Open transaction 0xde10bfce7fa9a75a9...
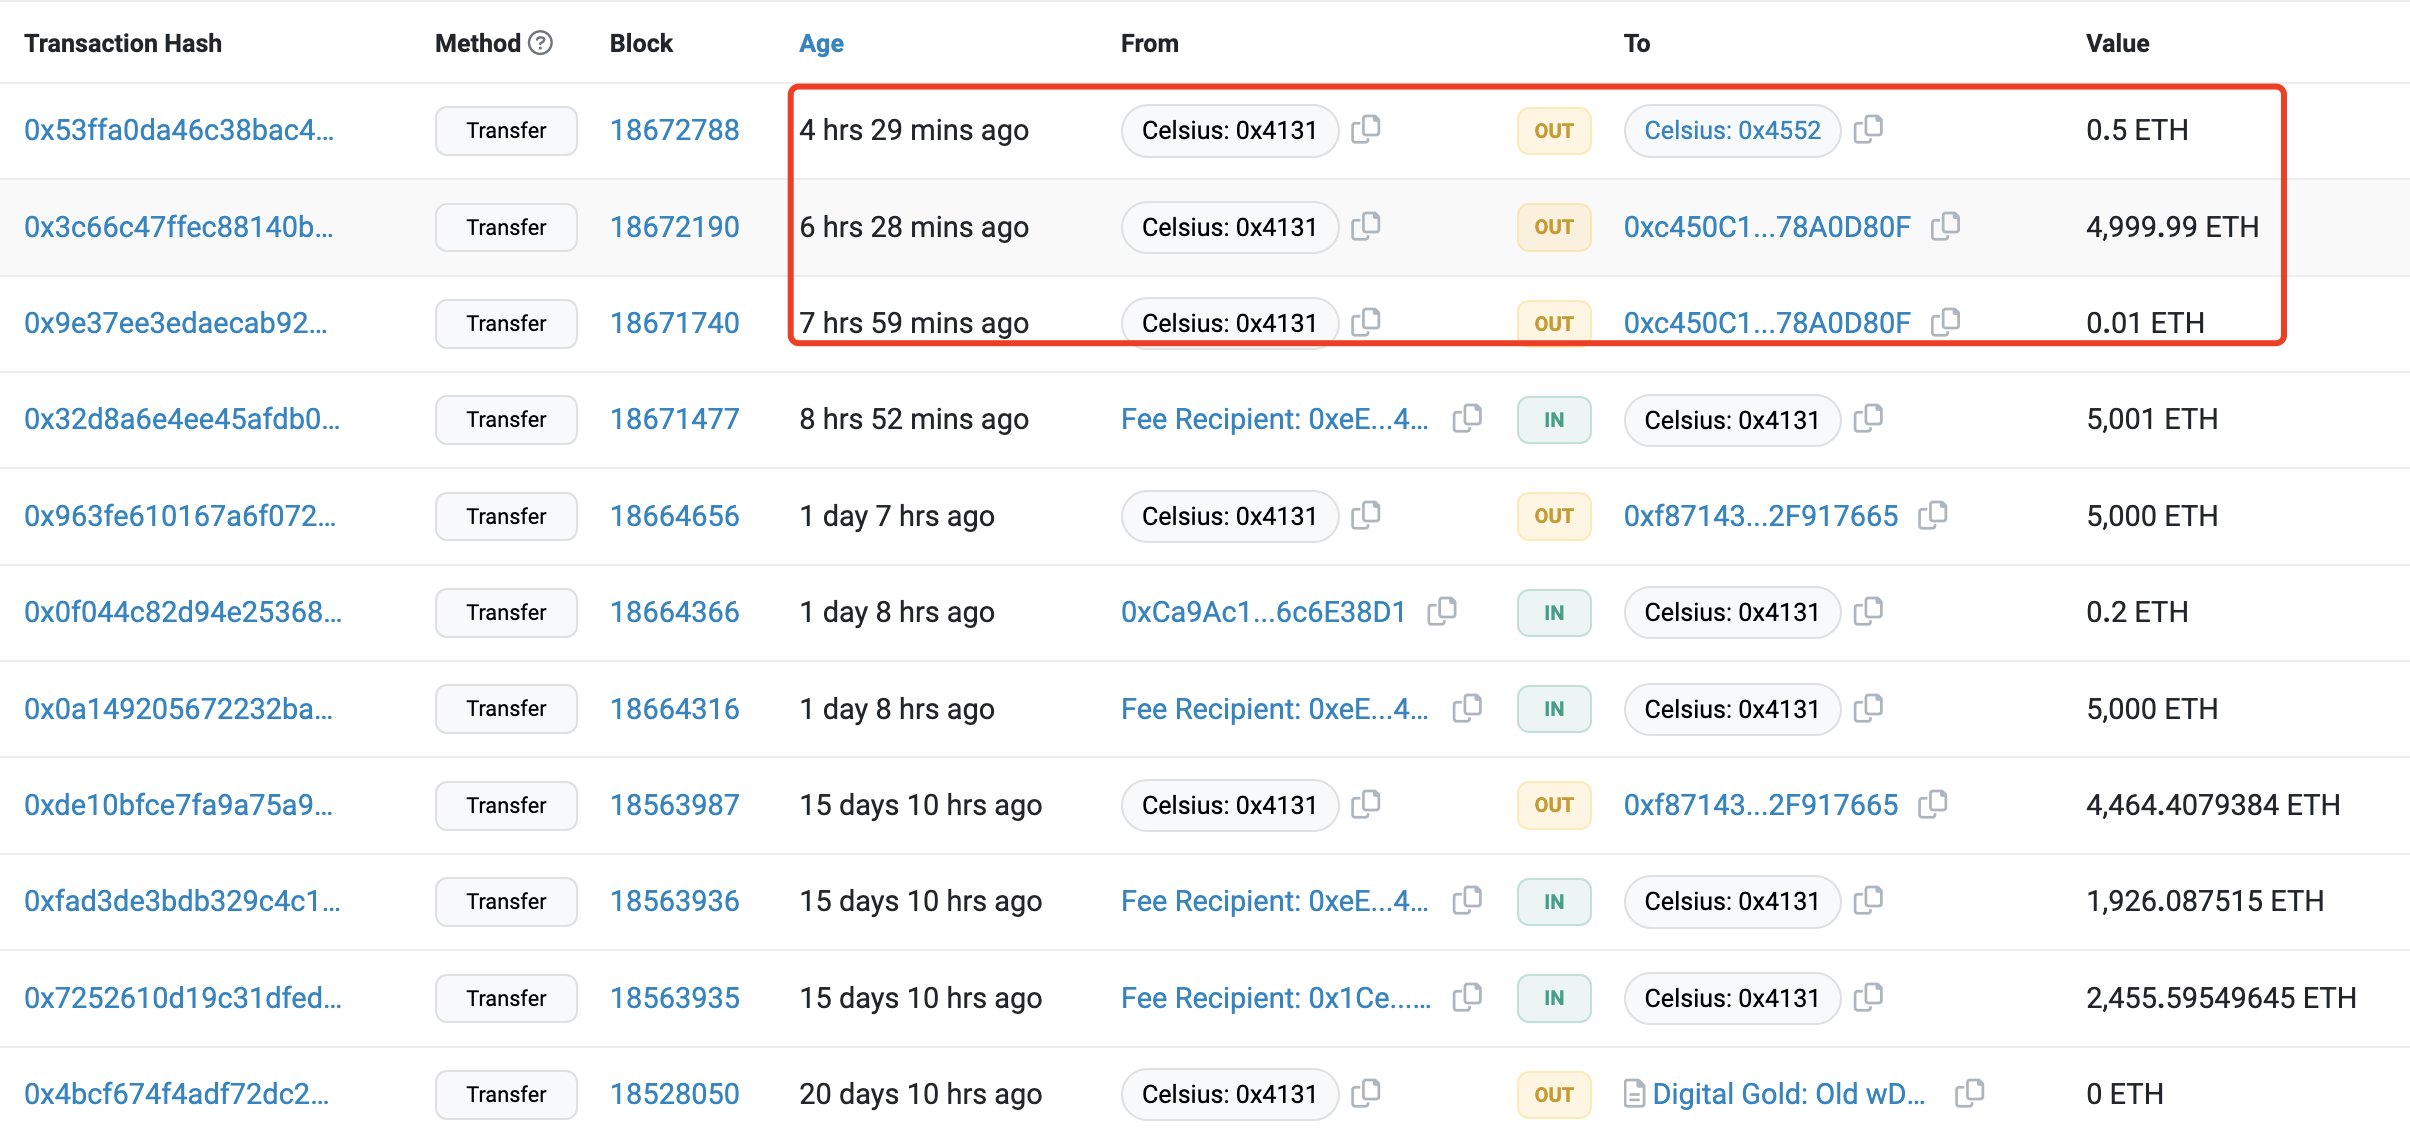The width and height of the screenshot is (2410, 1134). [179, 805]
